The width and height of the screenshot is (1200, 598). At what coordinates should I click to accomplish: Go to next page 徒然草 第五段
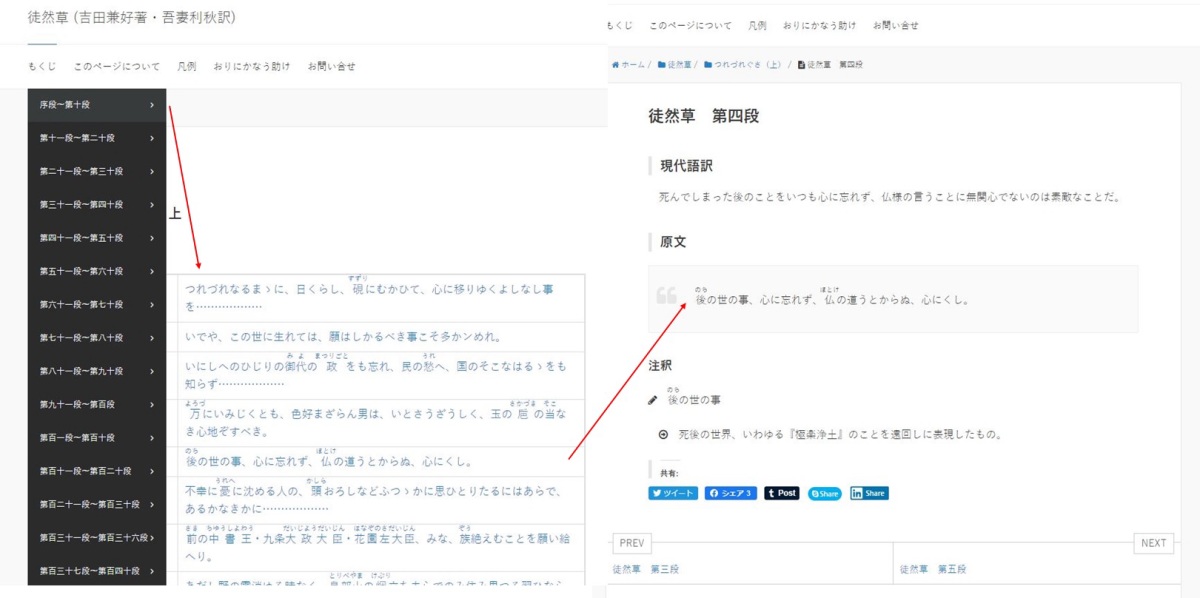click(933, 569)
